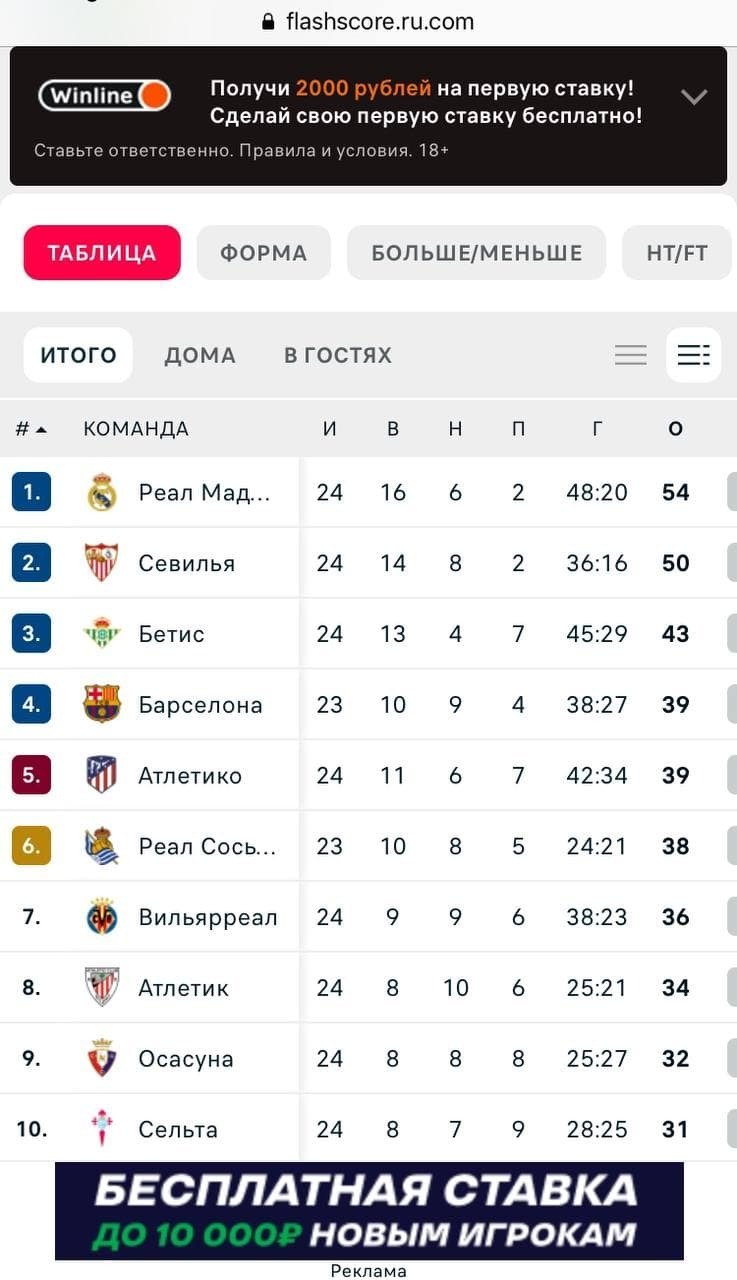This screenshot has width=737, height=1280.
Task: Open the Реал Сосьедад team link
Action: pos(207,846)
